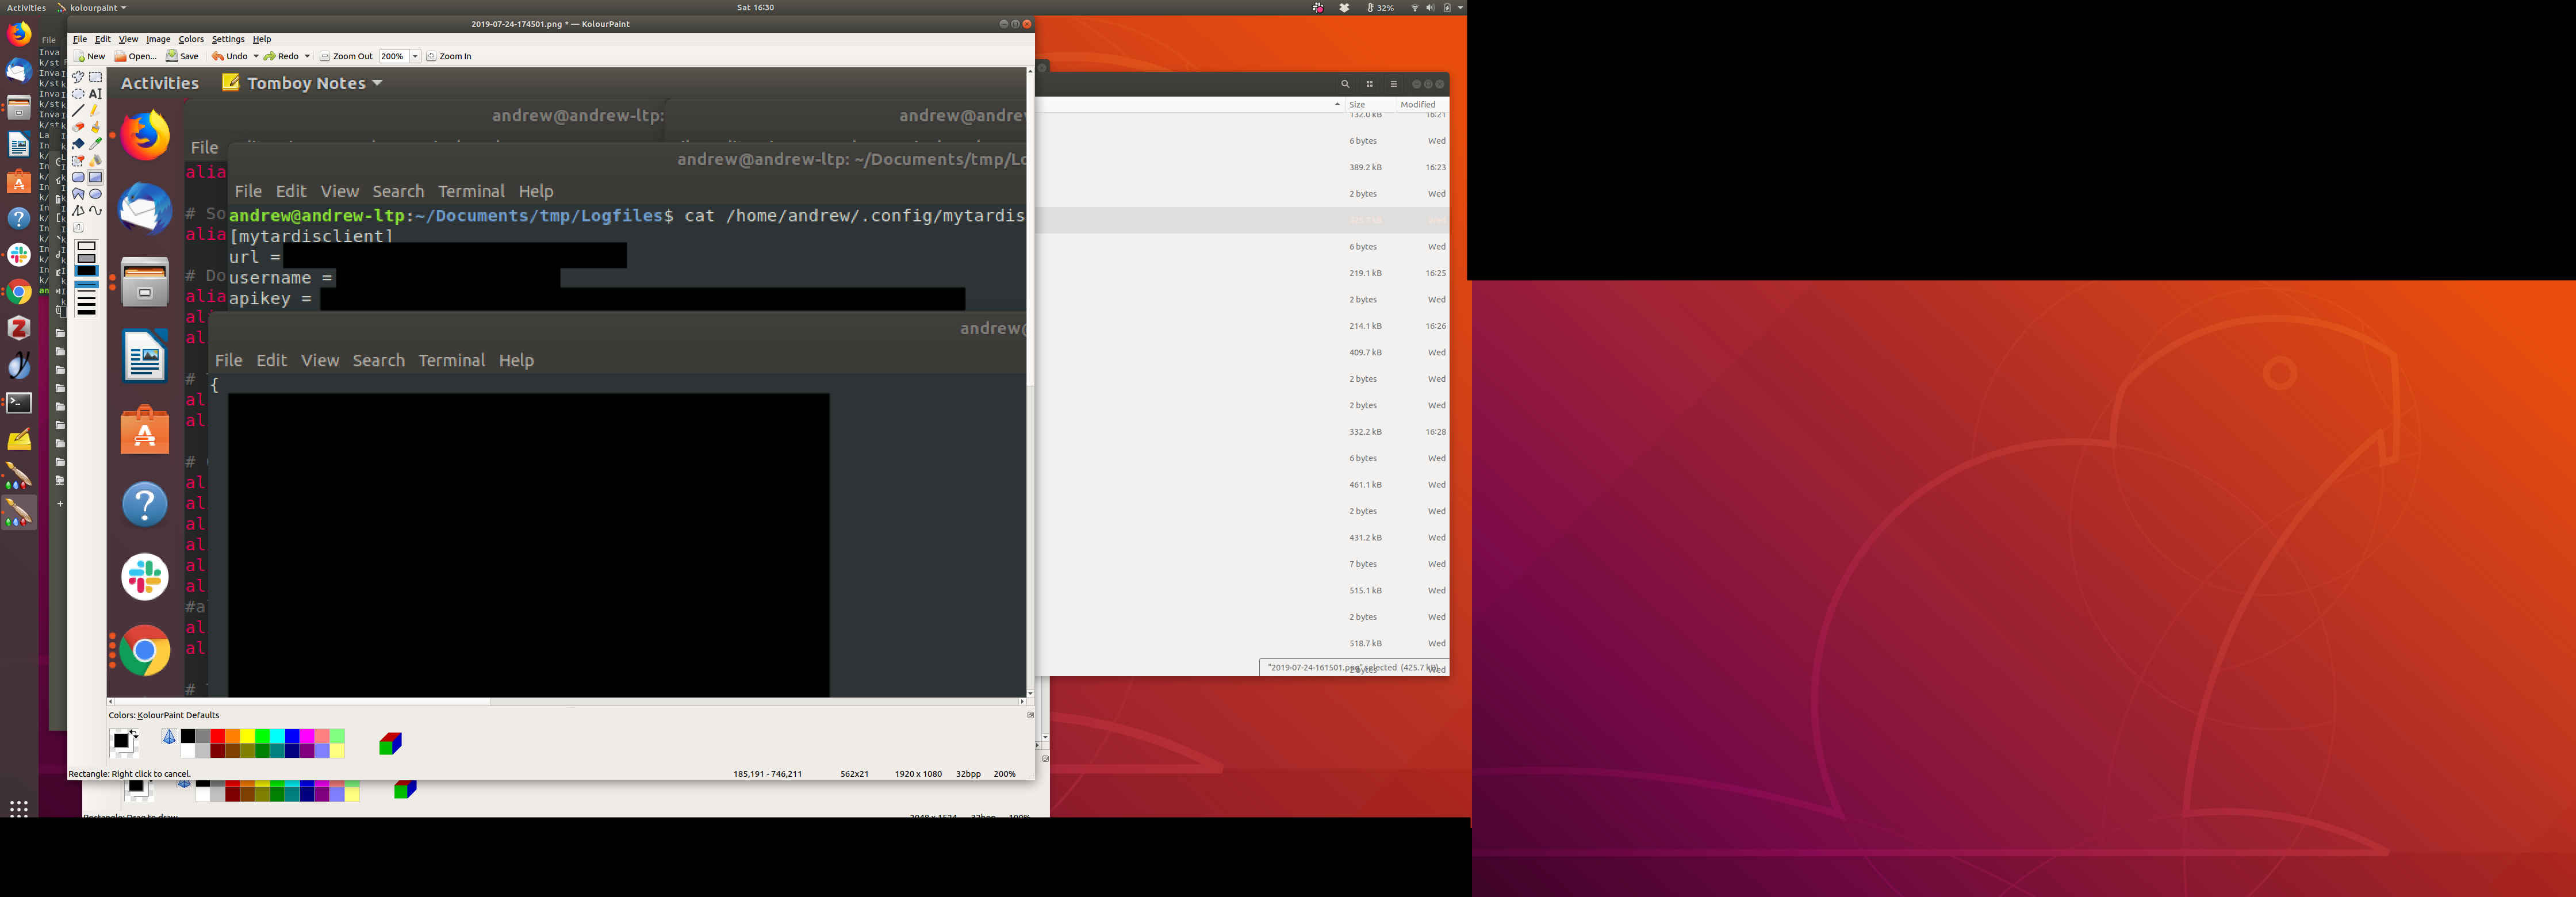2576x897 pixels.
Task: Pick the Flood Fill tool
Action: (78, 144)
